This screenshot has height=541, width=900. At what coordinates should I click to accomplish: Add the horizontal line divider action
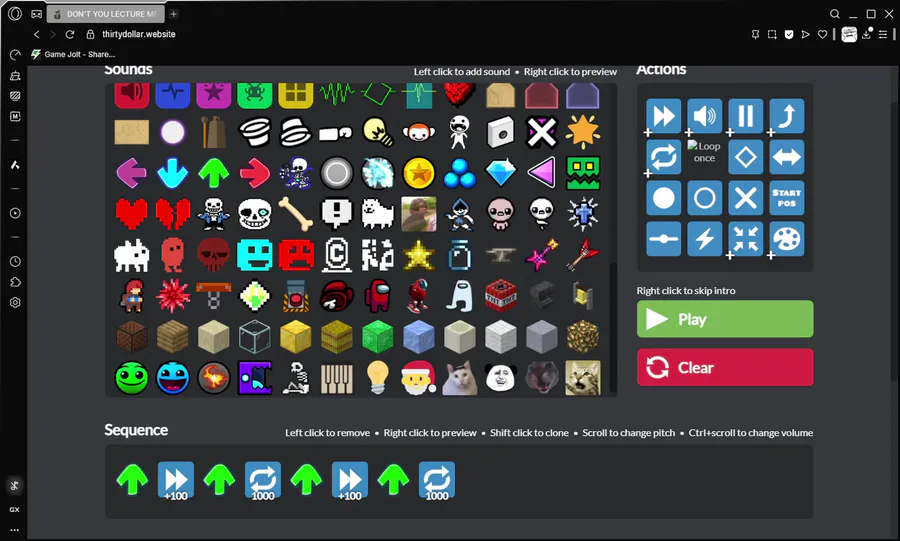(664, 239)
